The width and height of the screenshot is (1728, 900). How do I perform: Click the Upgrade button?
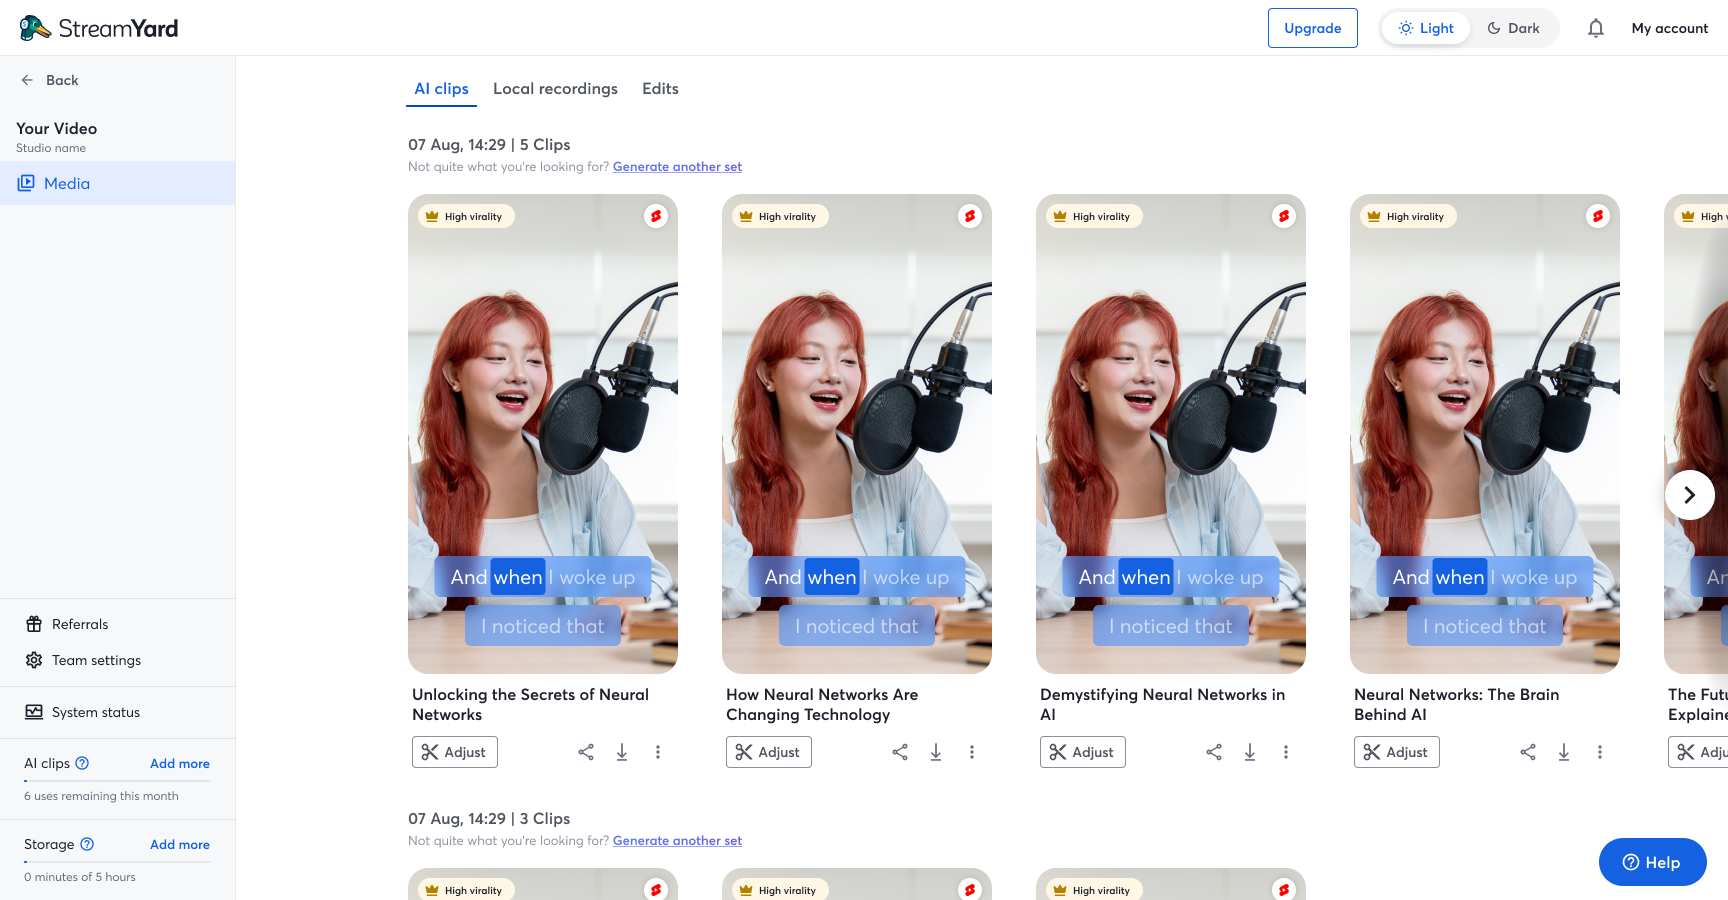click(x=1313, y=28)
